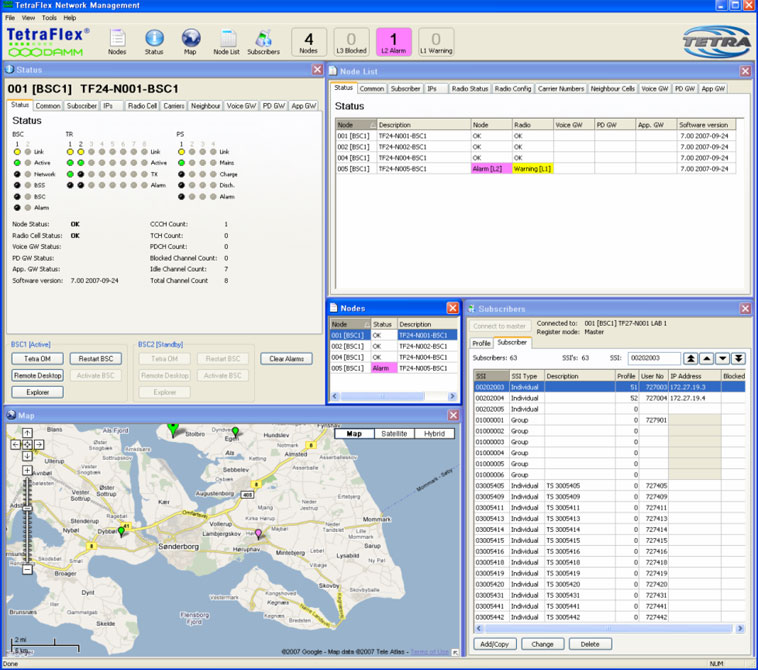Select subscriber TS 3005413 row
This screenshot has width=758, height=670.
click(x=609, y=519)
